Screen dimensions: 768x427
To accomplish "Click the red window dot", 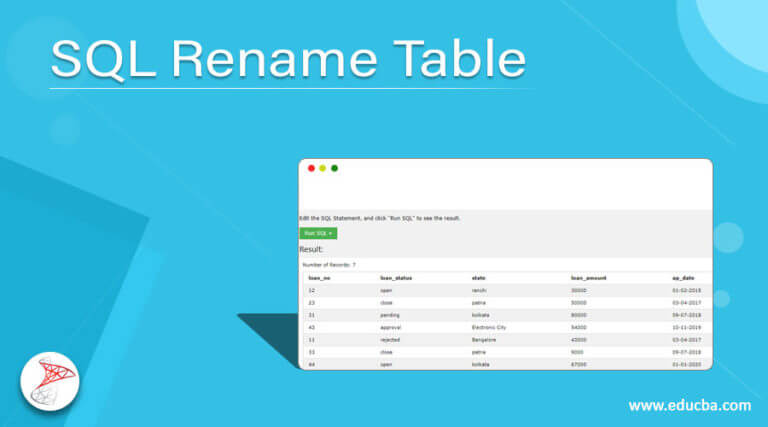I will click(x=311, y=168).
